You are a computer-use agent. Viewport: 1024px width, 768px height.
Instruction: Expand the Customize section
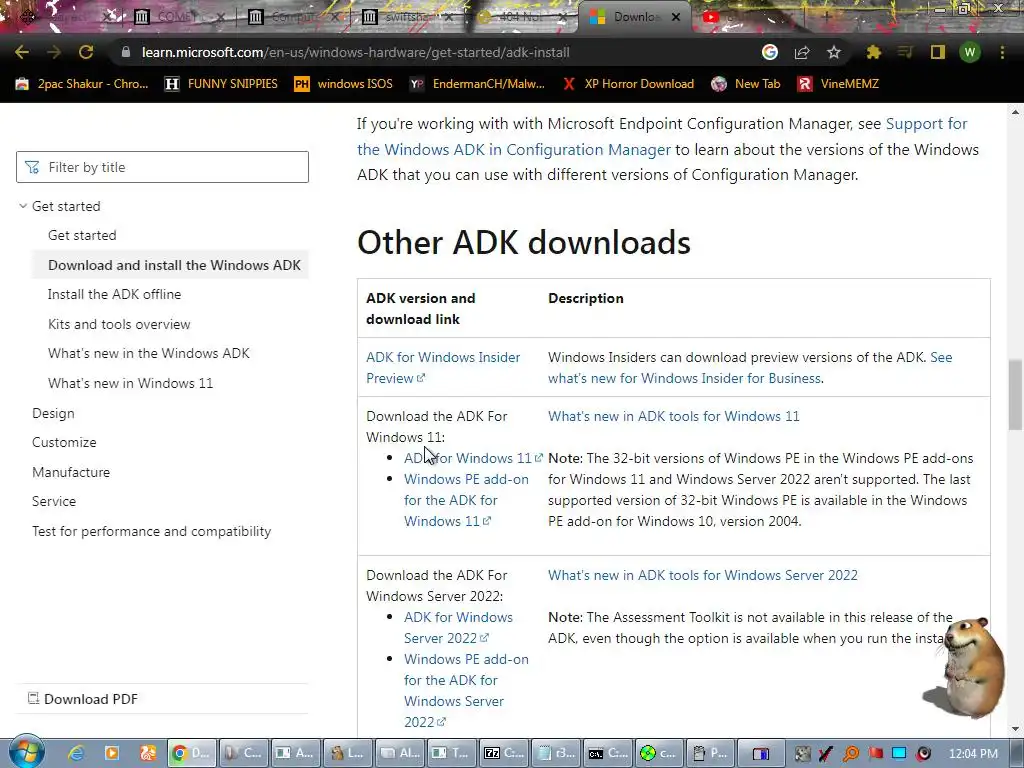coord(64,442)
